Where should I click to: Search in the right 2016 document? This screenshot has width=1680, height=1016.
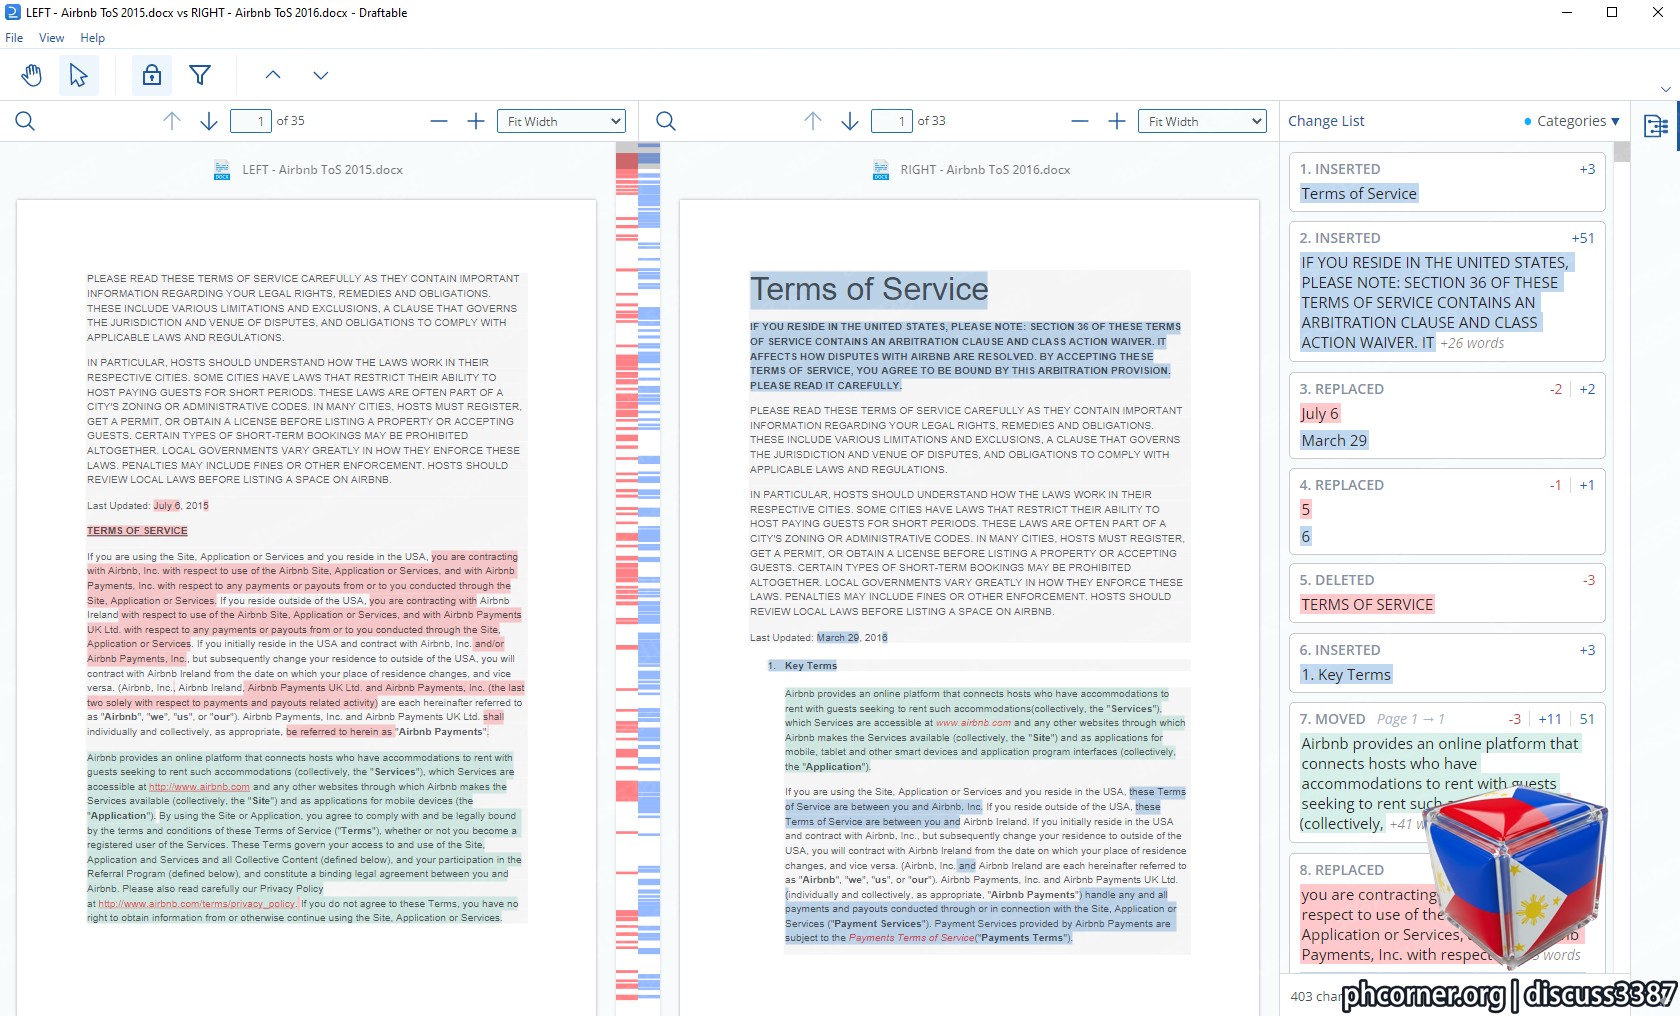(x=666, y=121)
